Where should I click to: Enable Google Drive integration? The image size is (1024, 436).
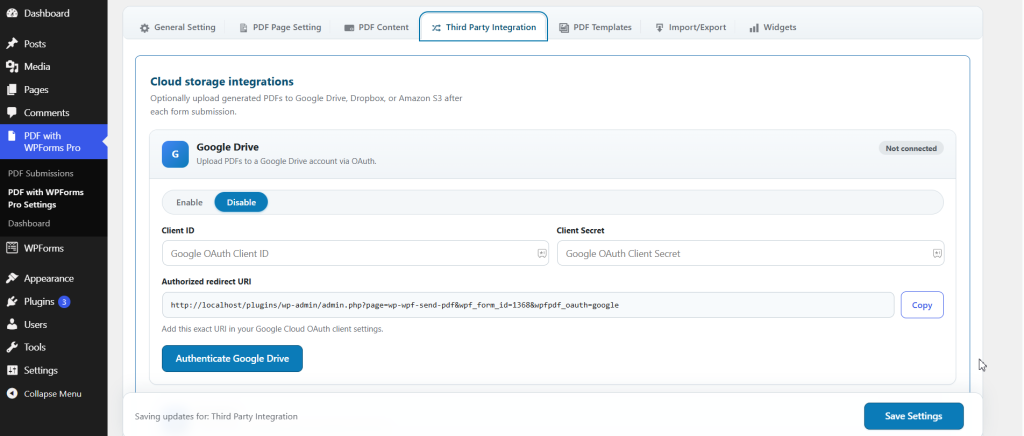coord(189,202)
